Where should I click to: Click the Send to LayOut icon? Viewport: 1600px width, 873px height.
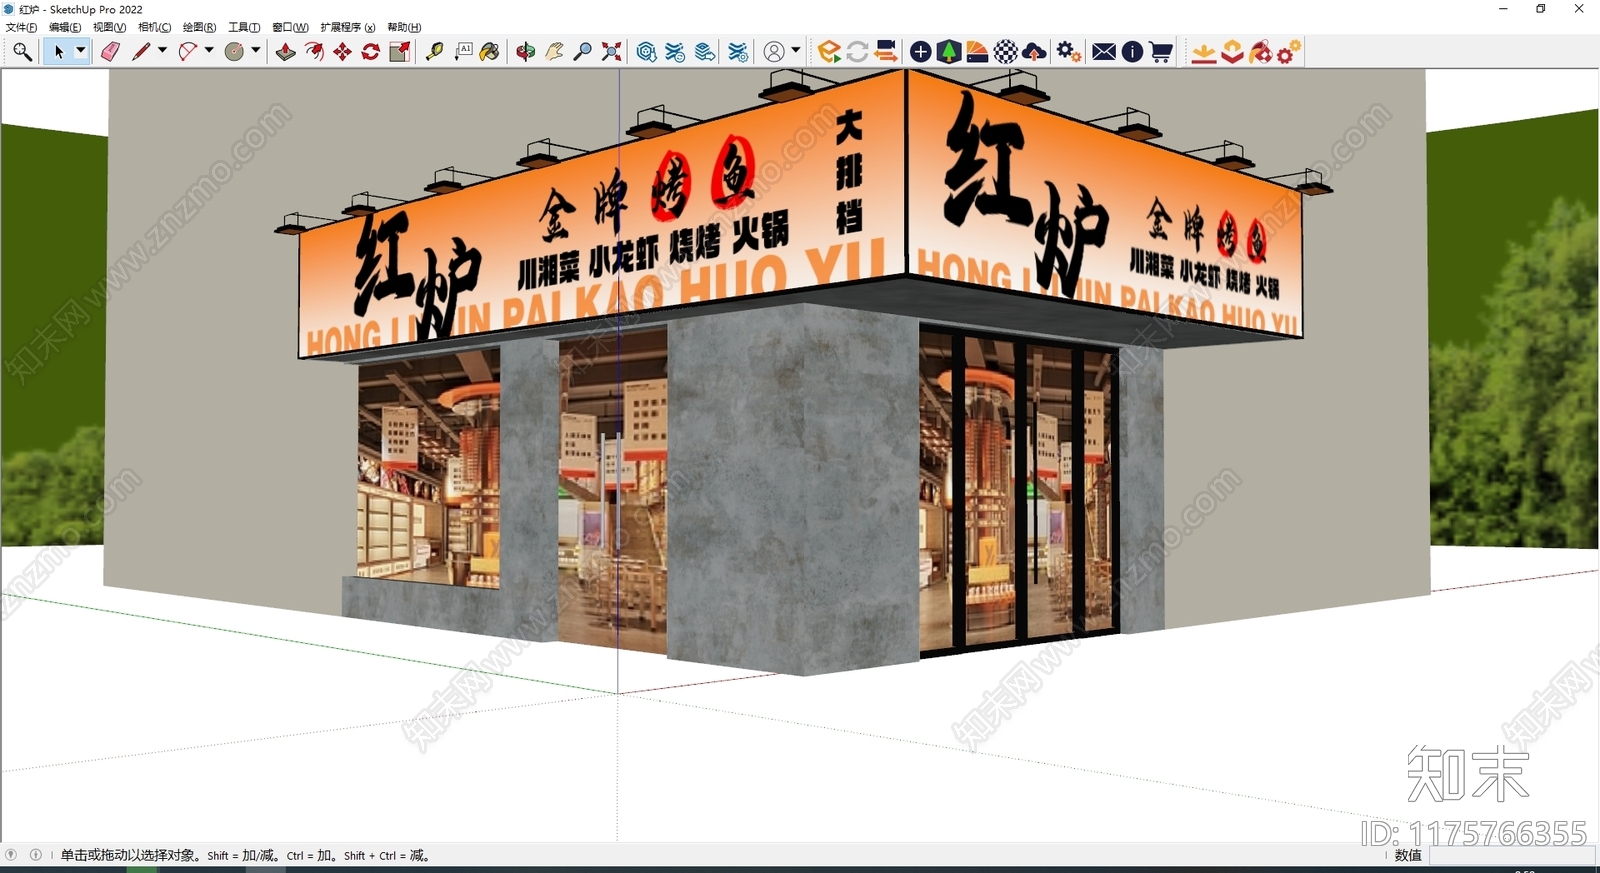tap(705, 52)
